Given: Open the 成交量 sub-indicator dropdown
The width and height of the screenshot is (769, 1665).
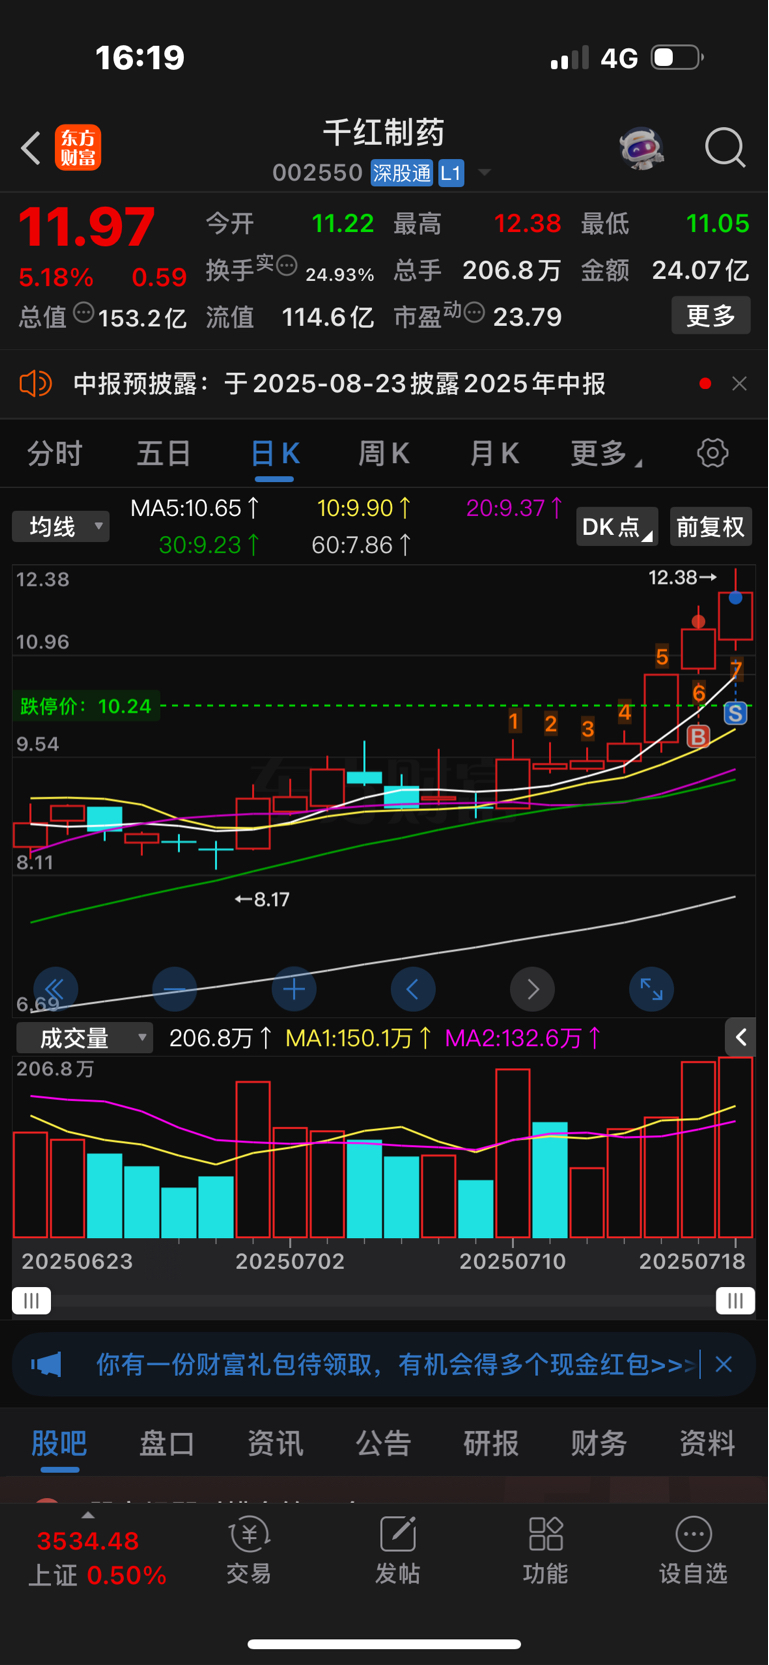Looking at the screenshot, I should coord(84,1038).
